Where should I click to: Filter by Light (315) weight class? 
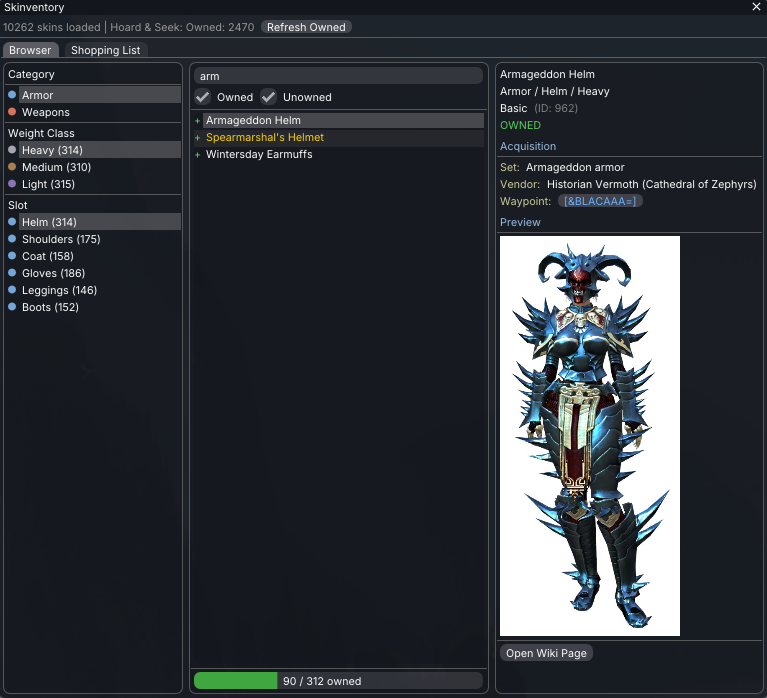100,184
